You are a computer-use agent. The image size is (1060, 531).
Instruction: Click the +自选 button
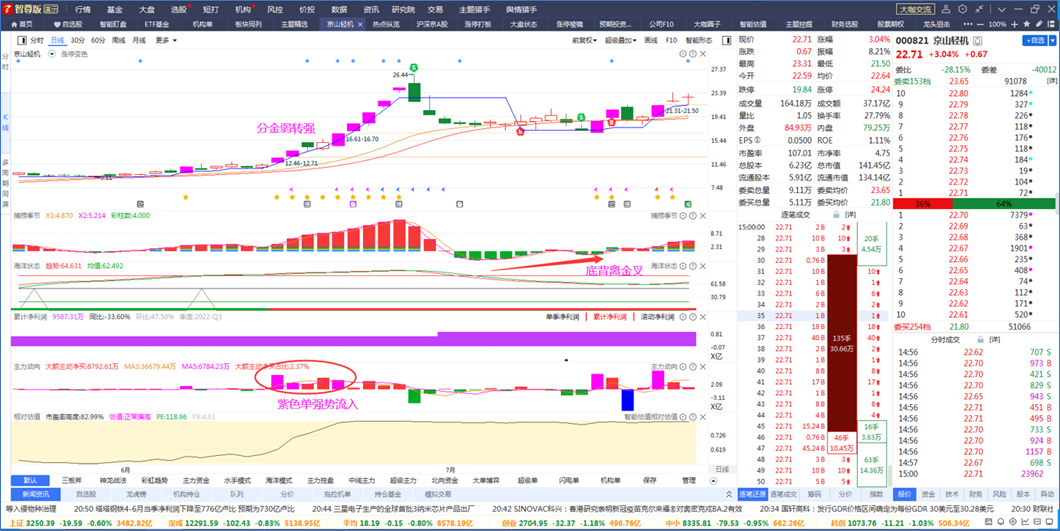pos(1035,41)
